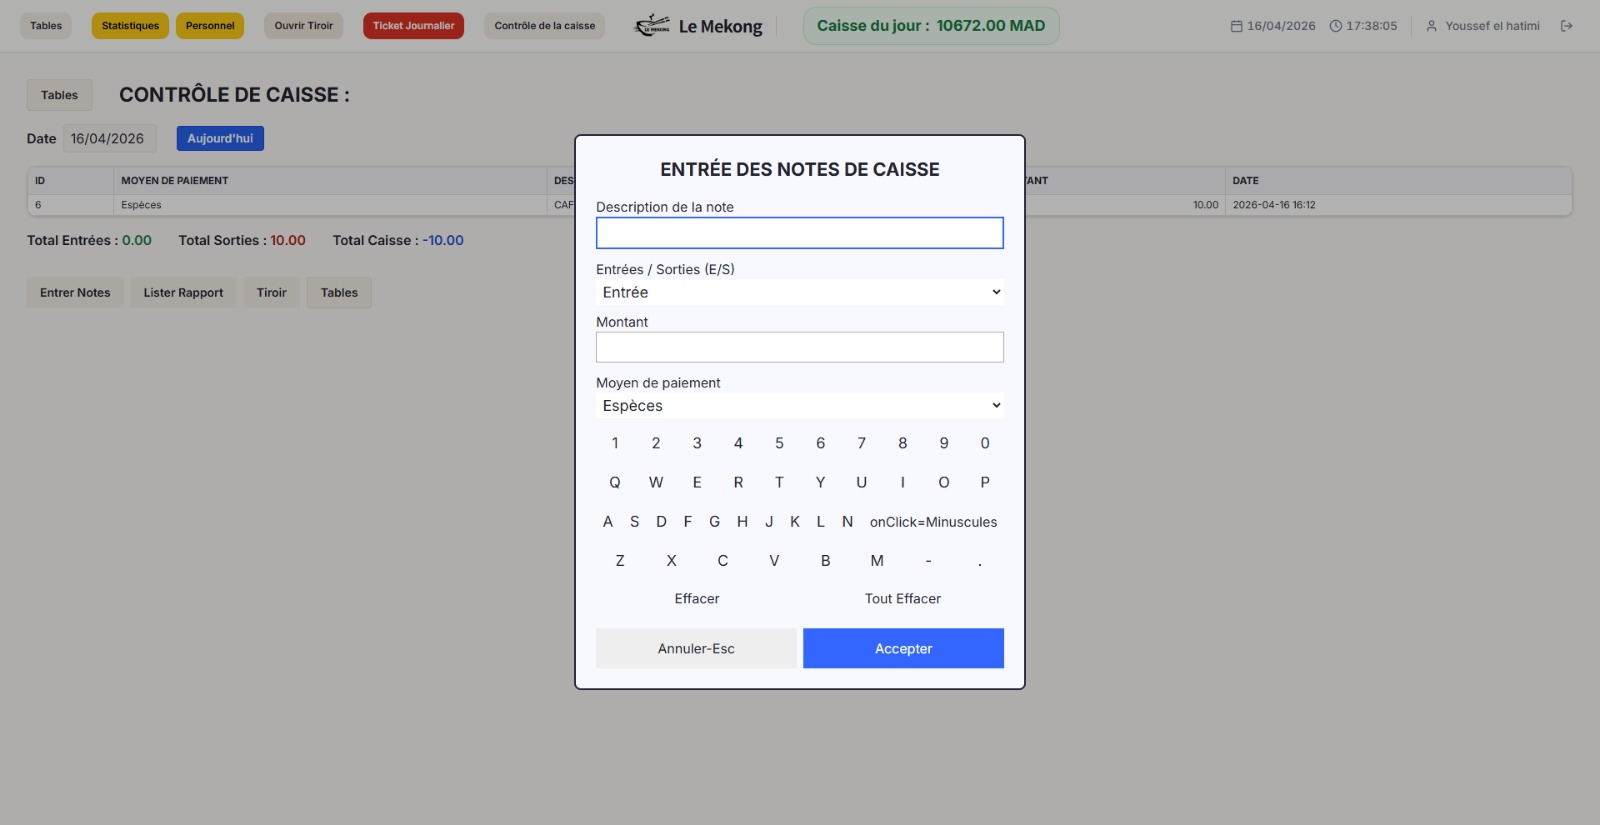Toggle keyboard to Minuscules
This screenshot has width=1600, height=825.
tap(933, 522)
